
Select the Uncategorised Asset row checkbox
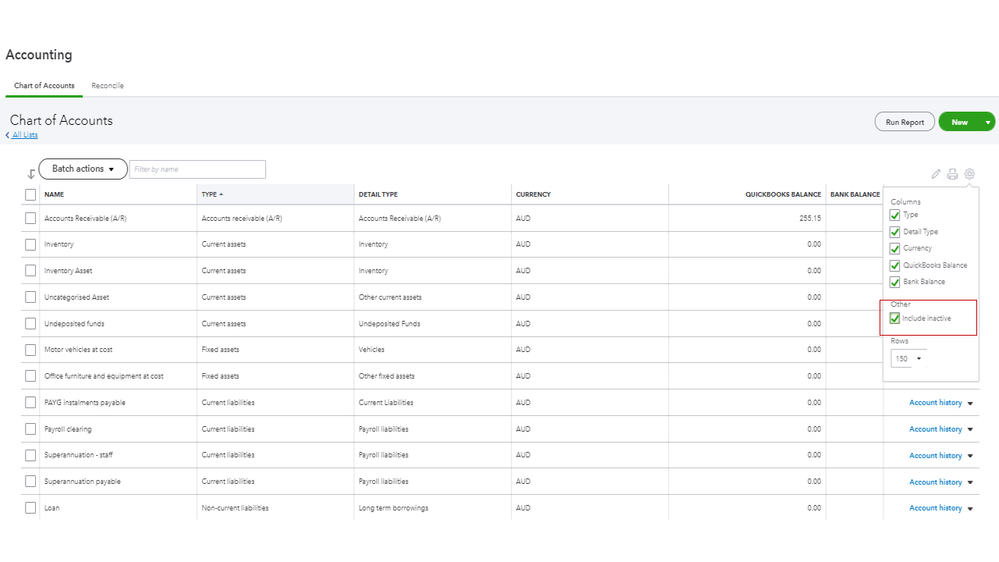[x=31, y=297]
